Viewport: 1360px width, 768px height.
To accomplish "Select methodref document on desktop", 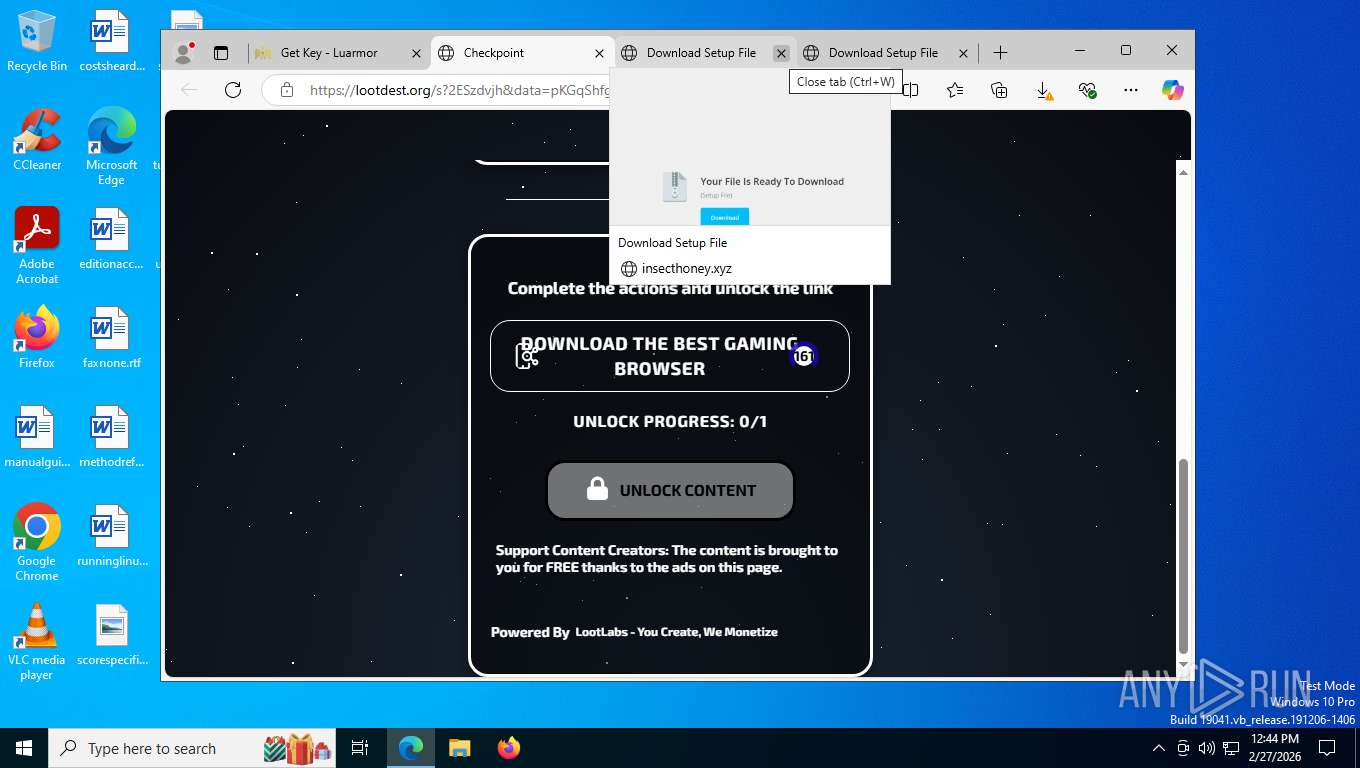I will coord(111,437).
